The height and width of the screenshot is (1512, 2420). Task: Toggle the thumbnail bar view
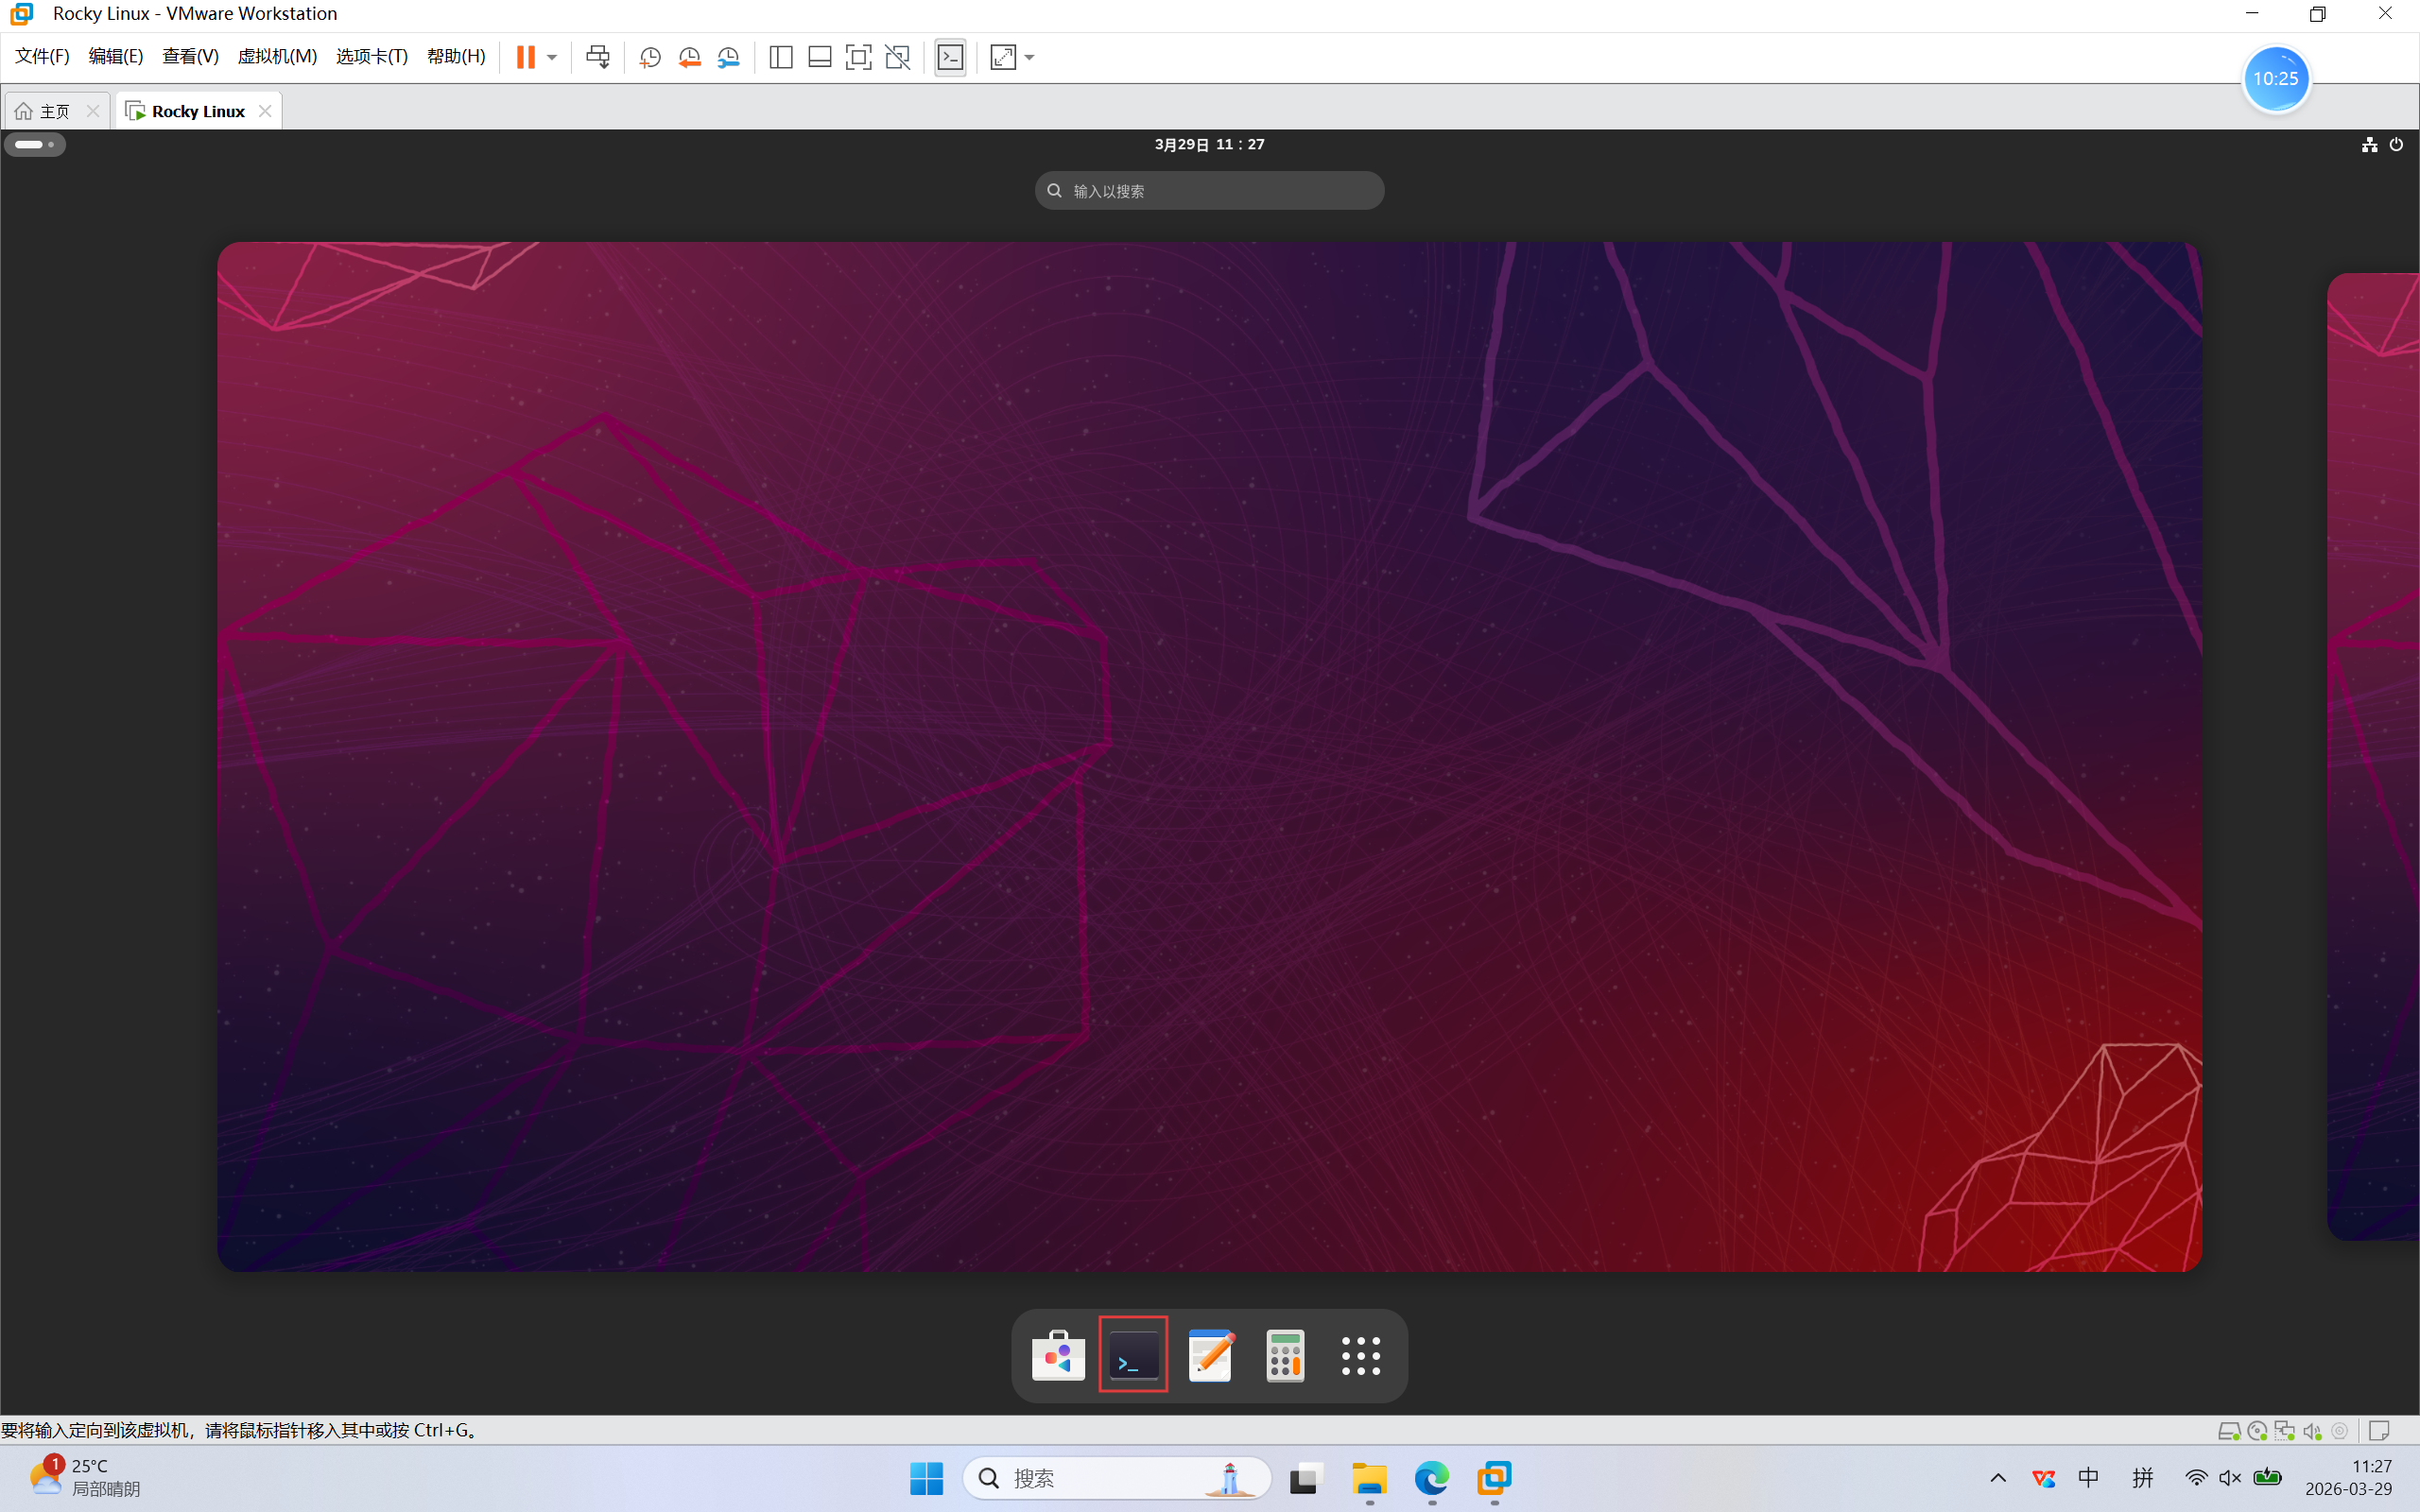[x=820, y=57]
